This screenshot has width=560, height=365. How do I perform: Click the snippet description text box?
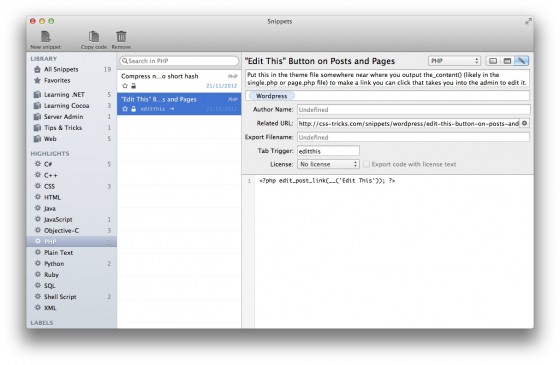pyautogui.click(x=388, y=79)
